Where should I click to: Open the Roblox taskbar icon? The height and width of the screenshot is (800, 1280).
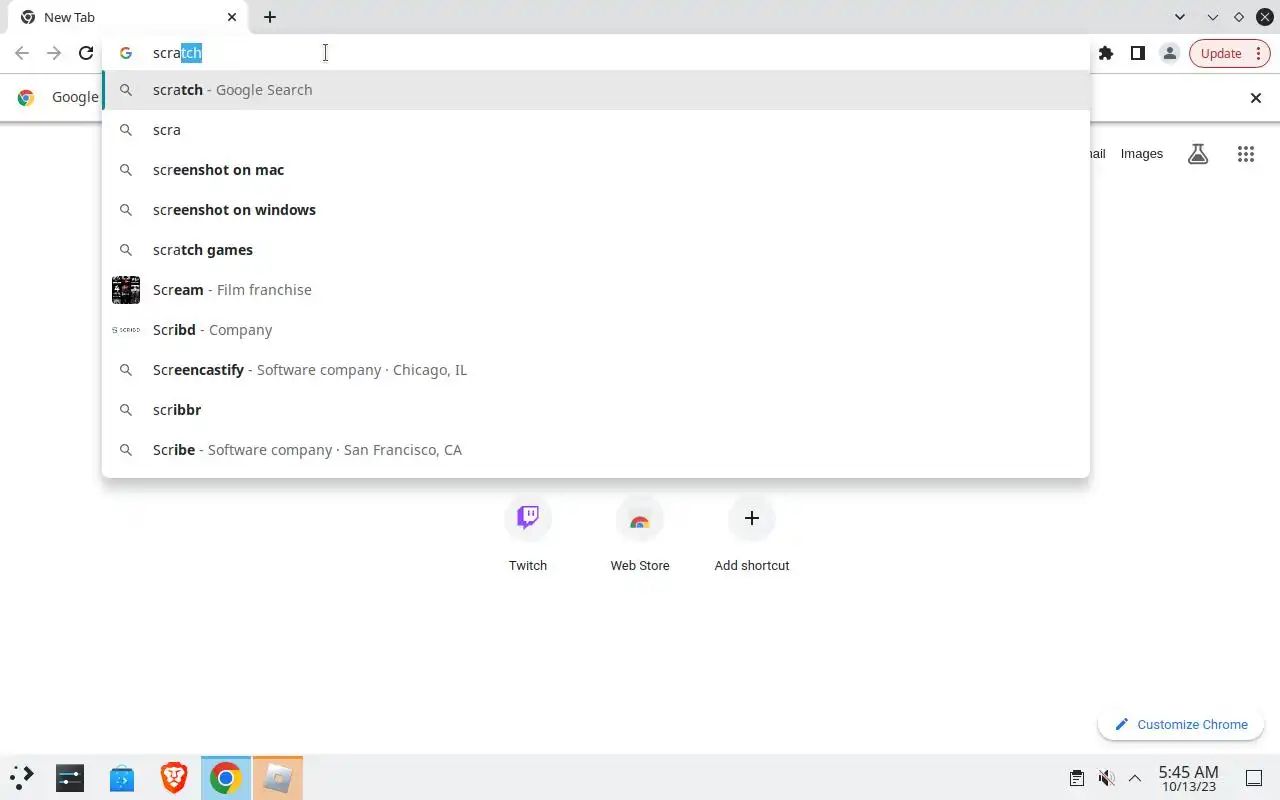click(278, 777)
